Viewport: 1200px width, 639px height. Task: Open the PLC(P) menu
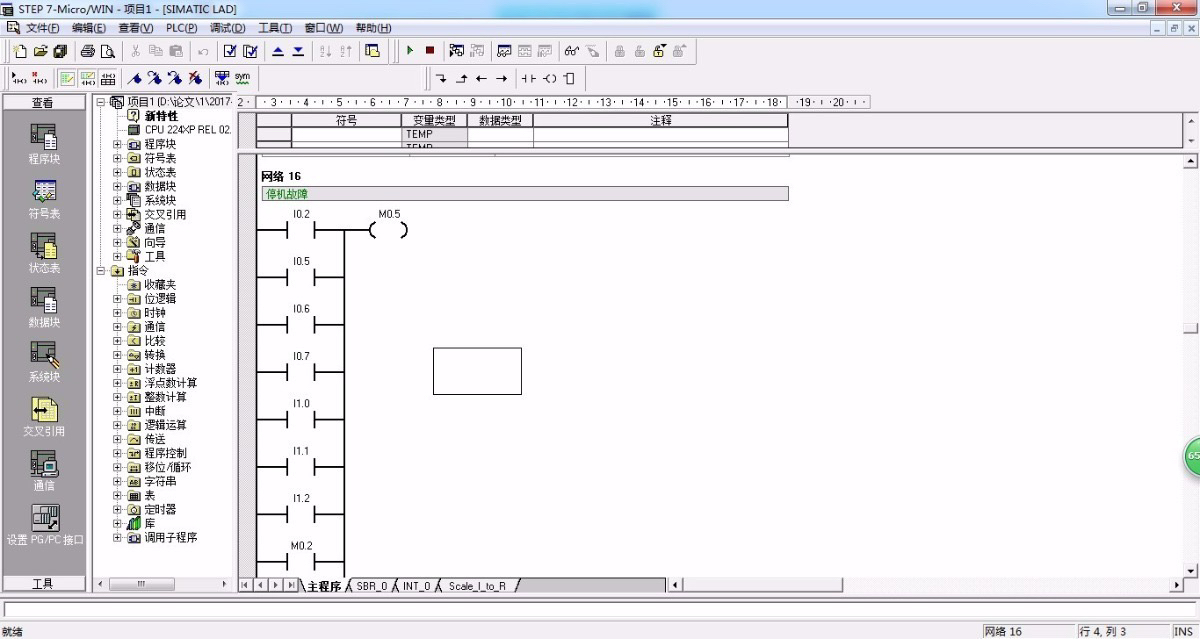(x=181, y=28)
